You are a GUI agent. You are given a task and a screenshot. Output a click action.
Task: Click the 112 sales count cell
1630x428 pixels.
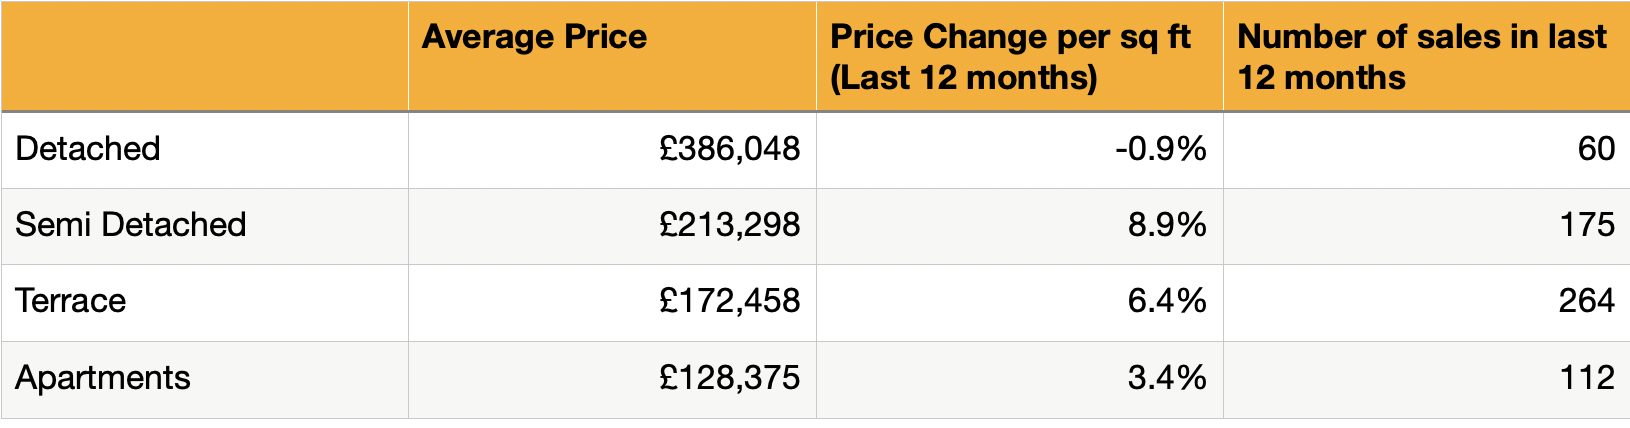click(1587, 378)
